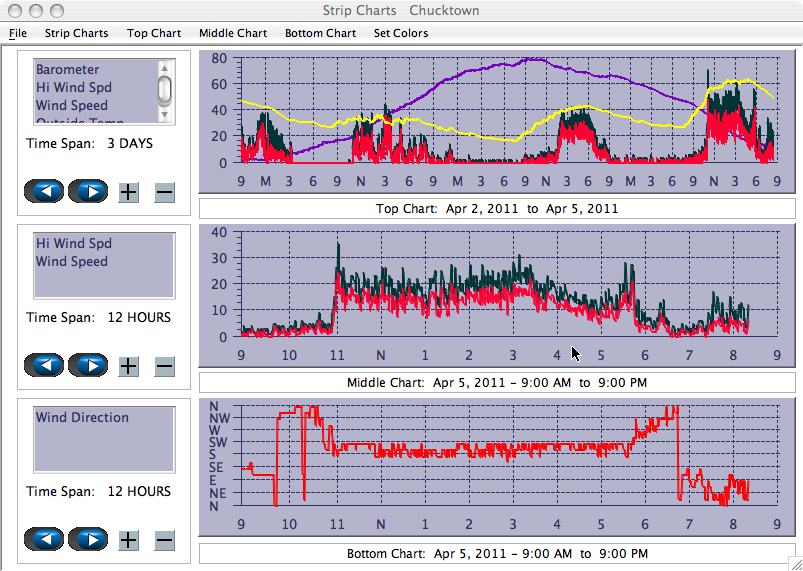Click bottom chart minus button
The width and height of the screenshot is (803, 571).
pyautogui.click(x=165, y=540)
